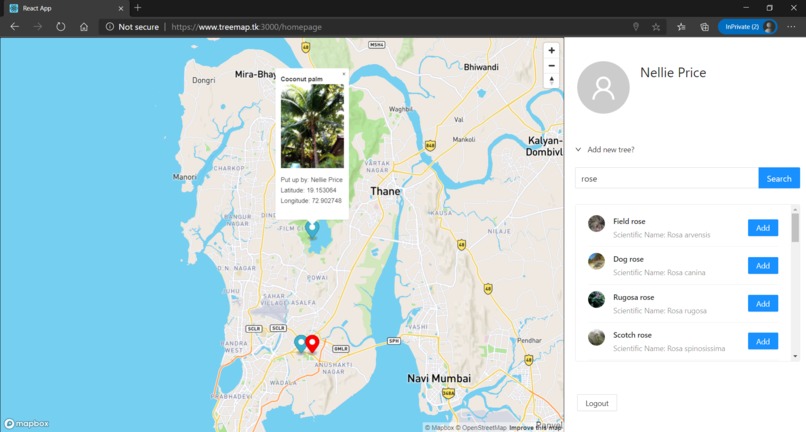Click the red map marker
This screenshot has width=806, height=432.
point(312,343)
